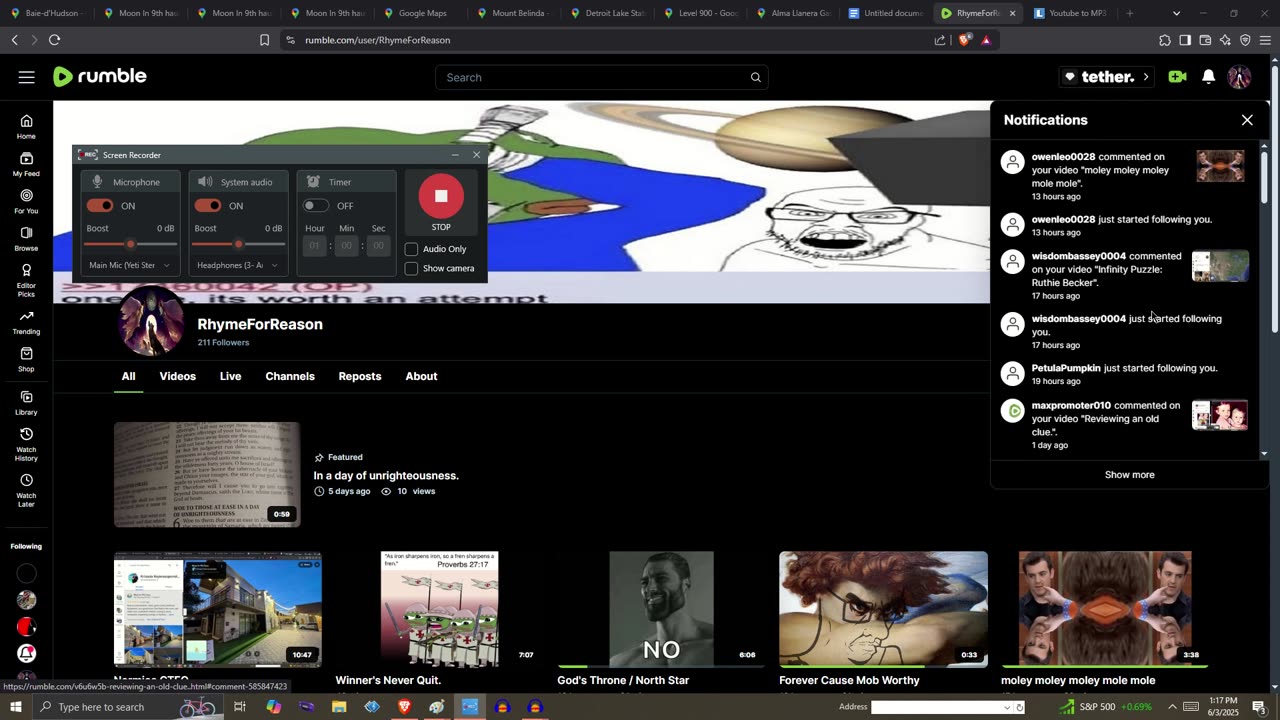This screenshot has width=1280, height=720.
Task: Open the profile avatar in the header
Action: coord(1239,77)
